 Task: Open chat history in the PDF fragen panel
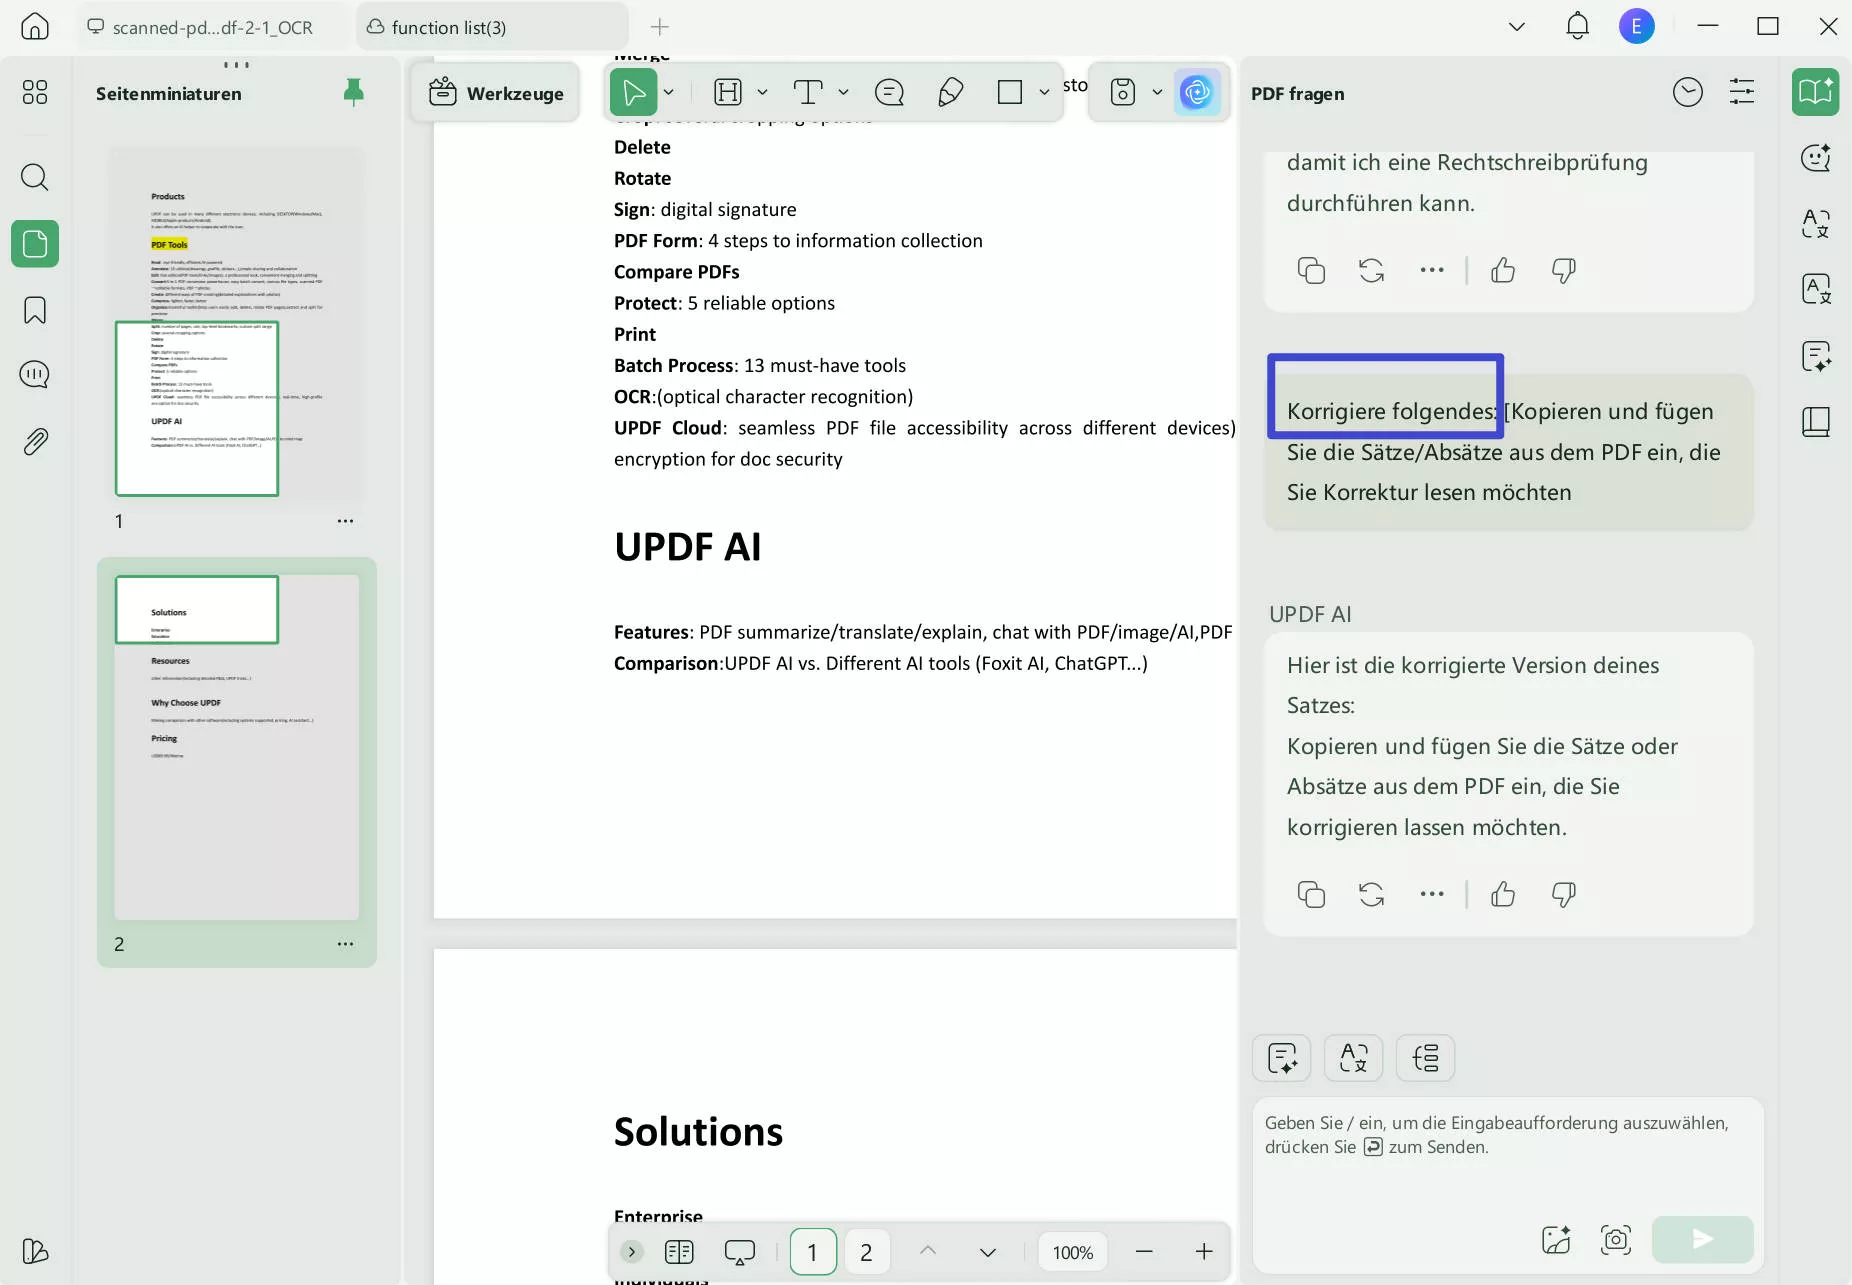1688,91
